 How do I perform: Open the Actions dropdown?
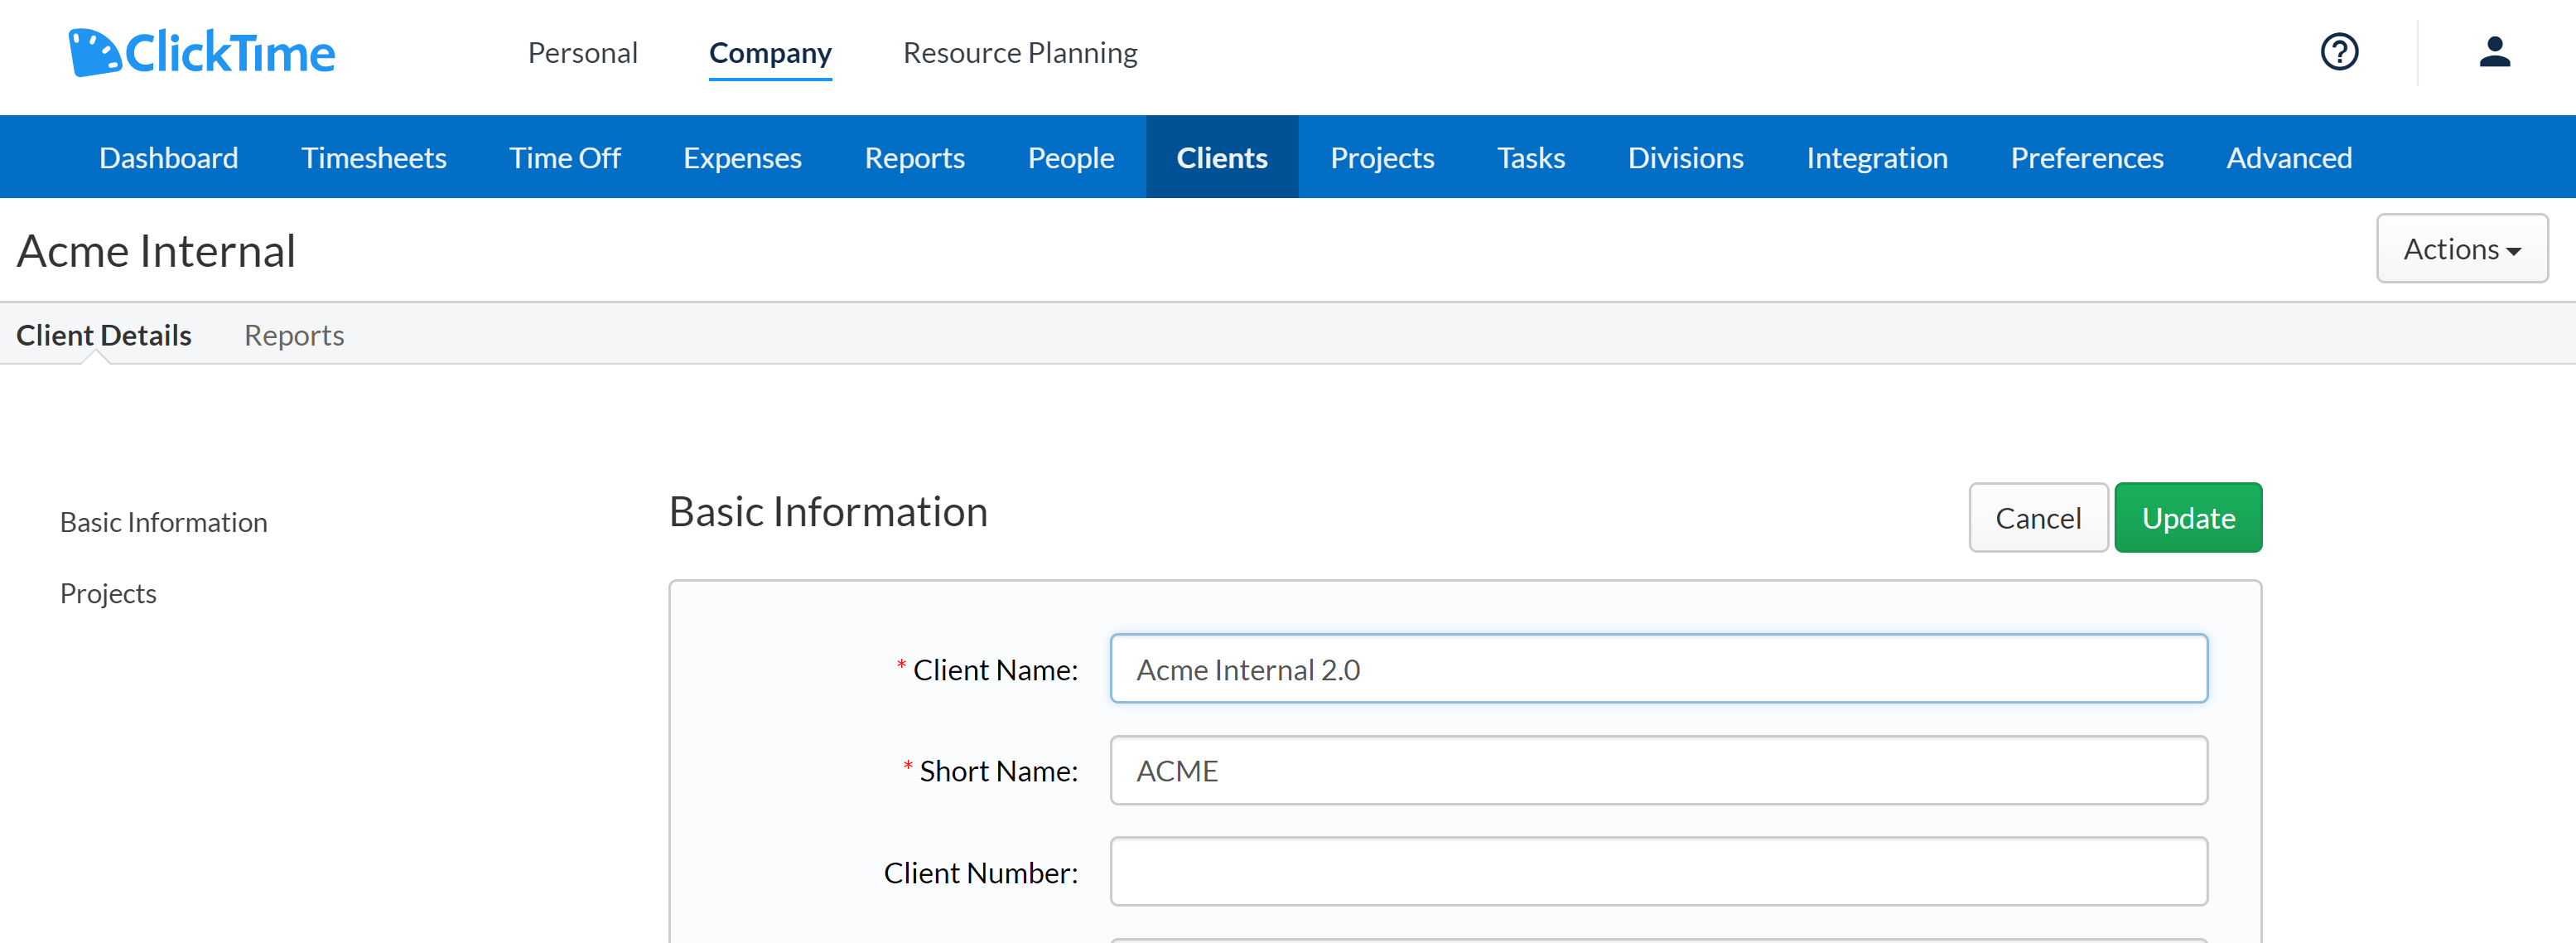[2462, 248]
